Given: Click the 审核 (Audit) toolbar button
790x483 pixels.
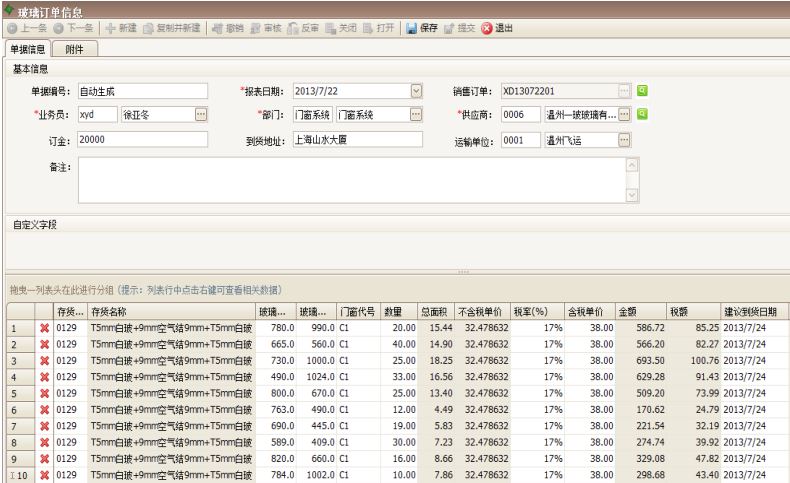Looking at the screenshot, I should pos(266,28).
